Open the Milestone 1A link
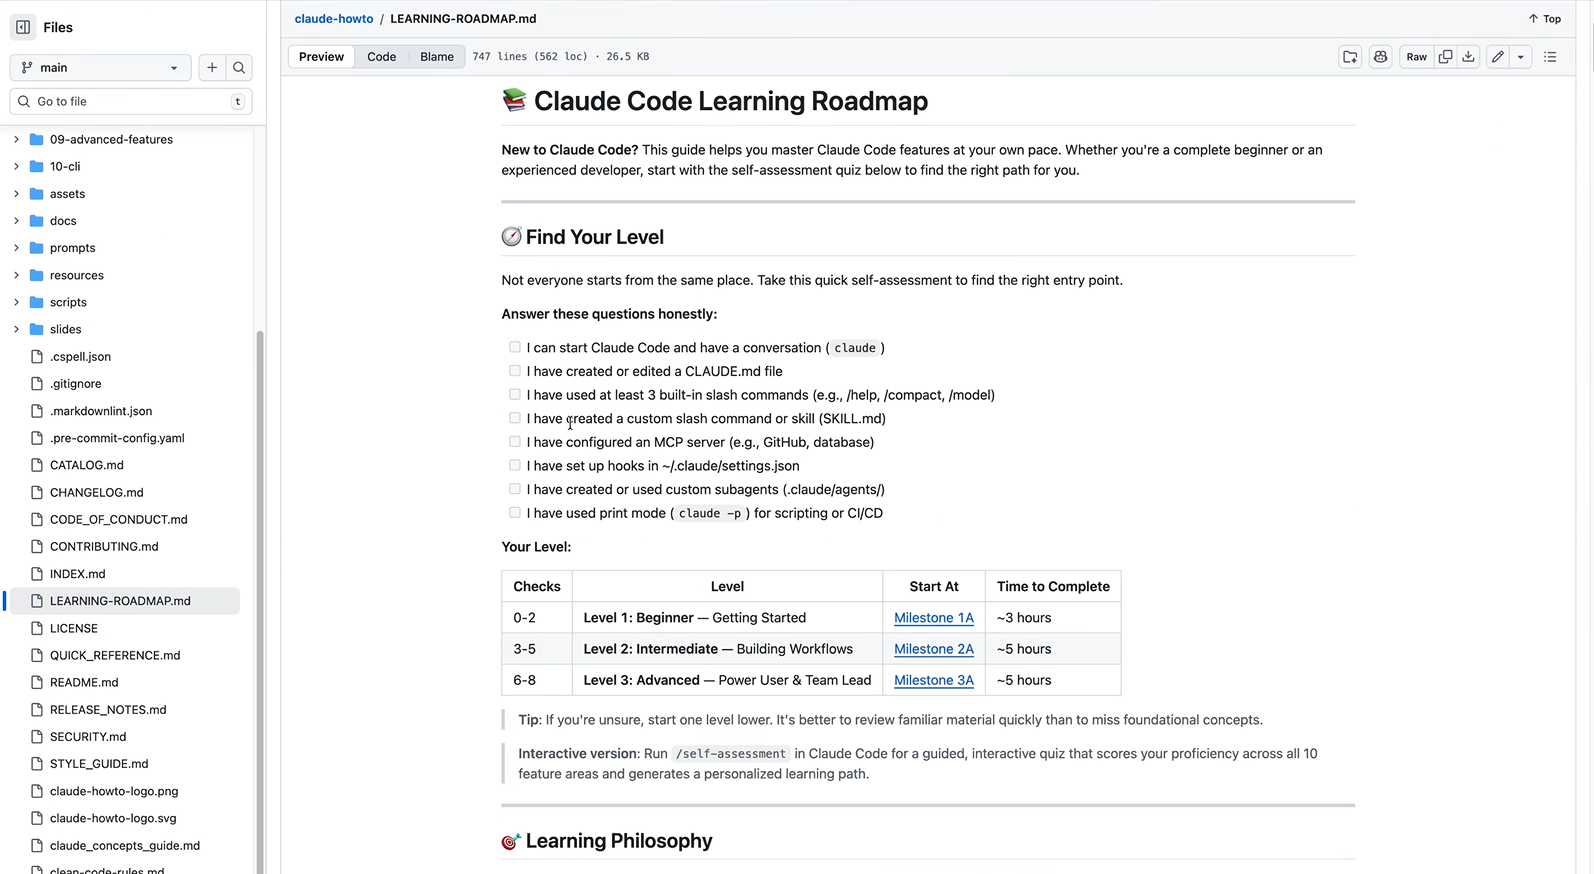 (x=933, y=618)
